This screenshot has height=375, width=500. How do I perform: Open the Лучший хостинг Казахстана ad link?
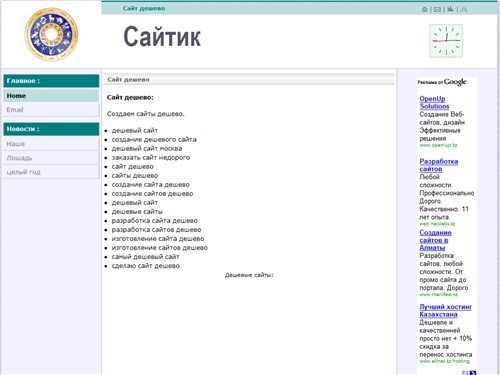click(x=446, y=310)
